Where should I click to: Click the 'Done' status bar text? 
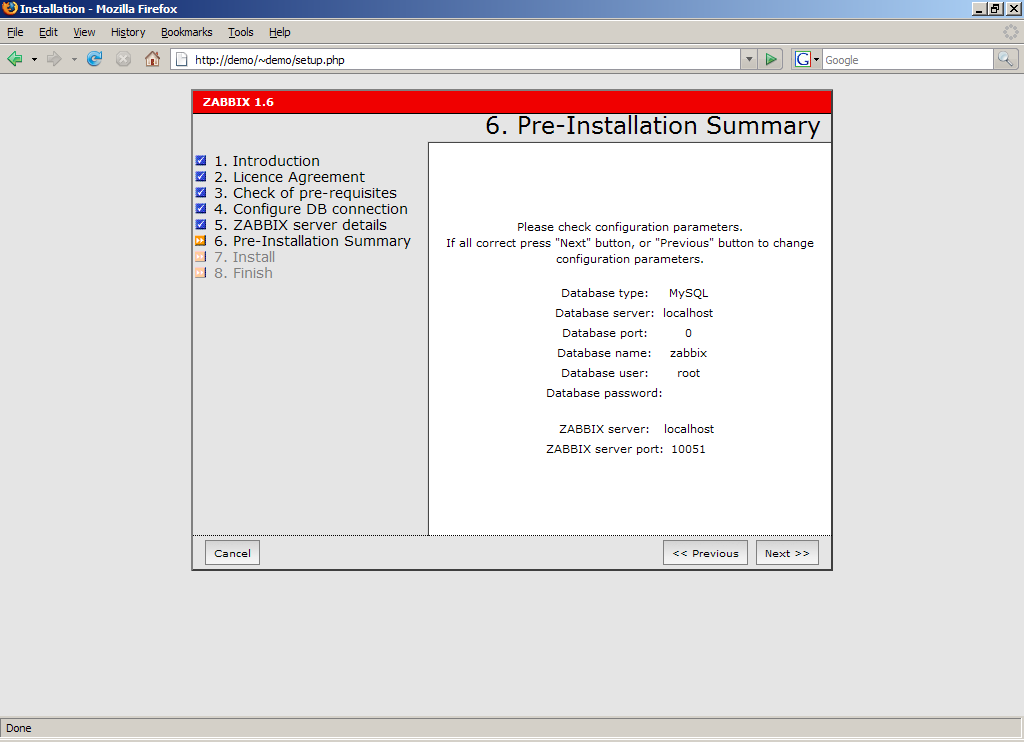tap(19, 728)
